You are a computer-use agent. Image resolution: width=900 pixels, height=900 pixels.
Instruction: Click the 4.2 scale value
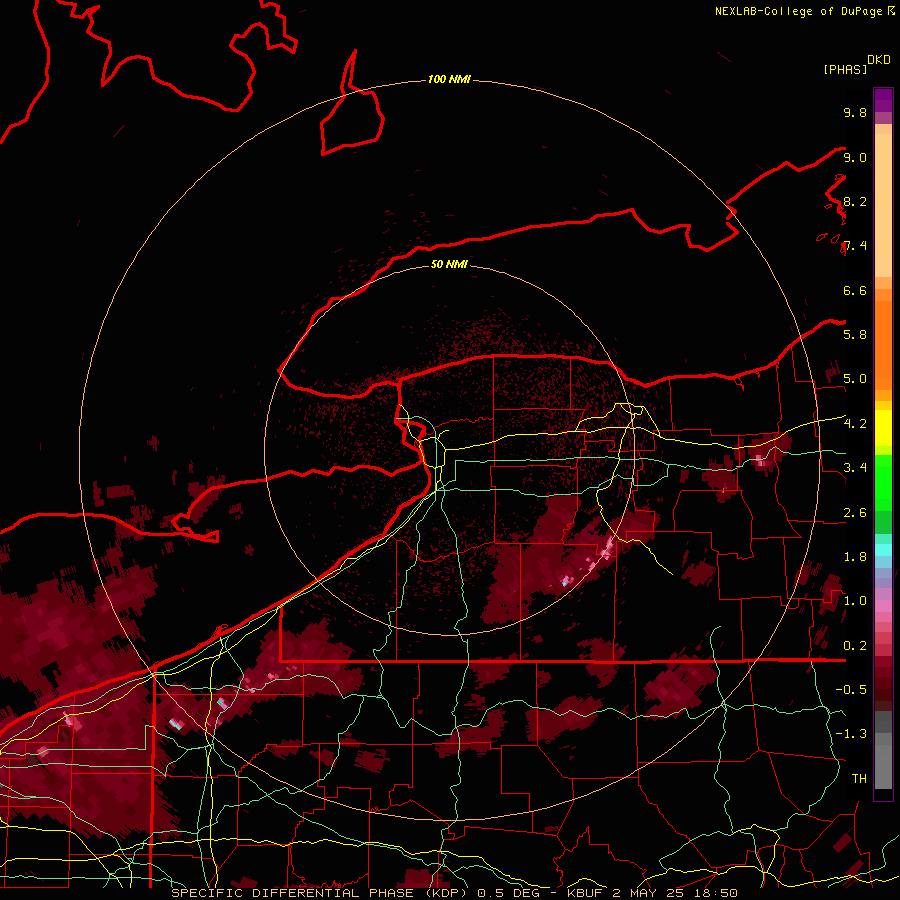point(855,424)
